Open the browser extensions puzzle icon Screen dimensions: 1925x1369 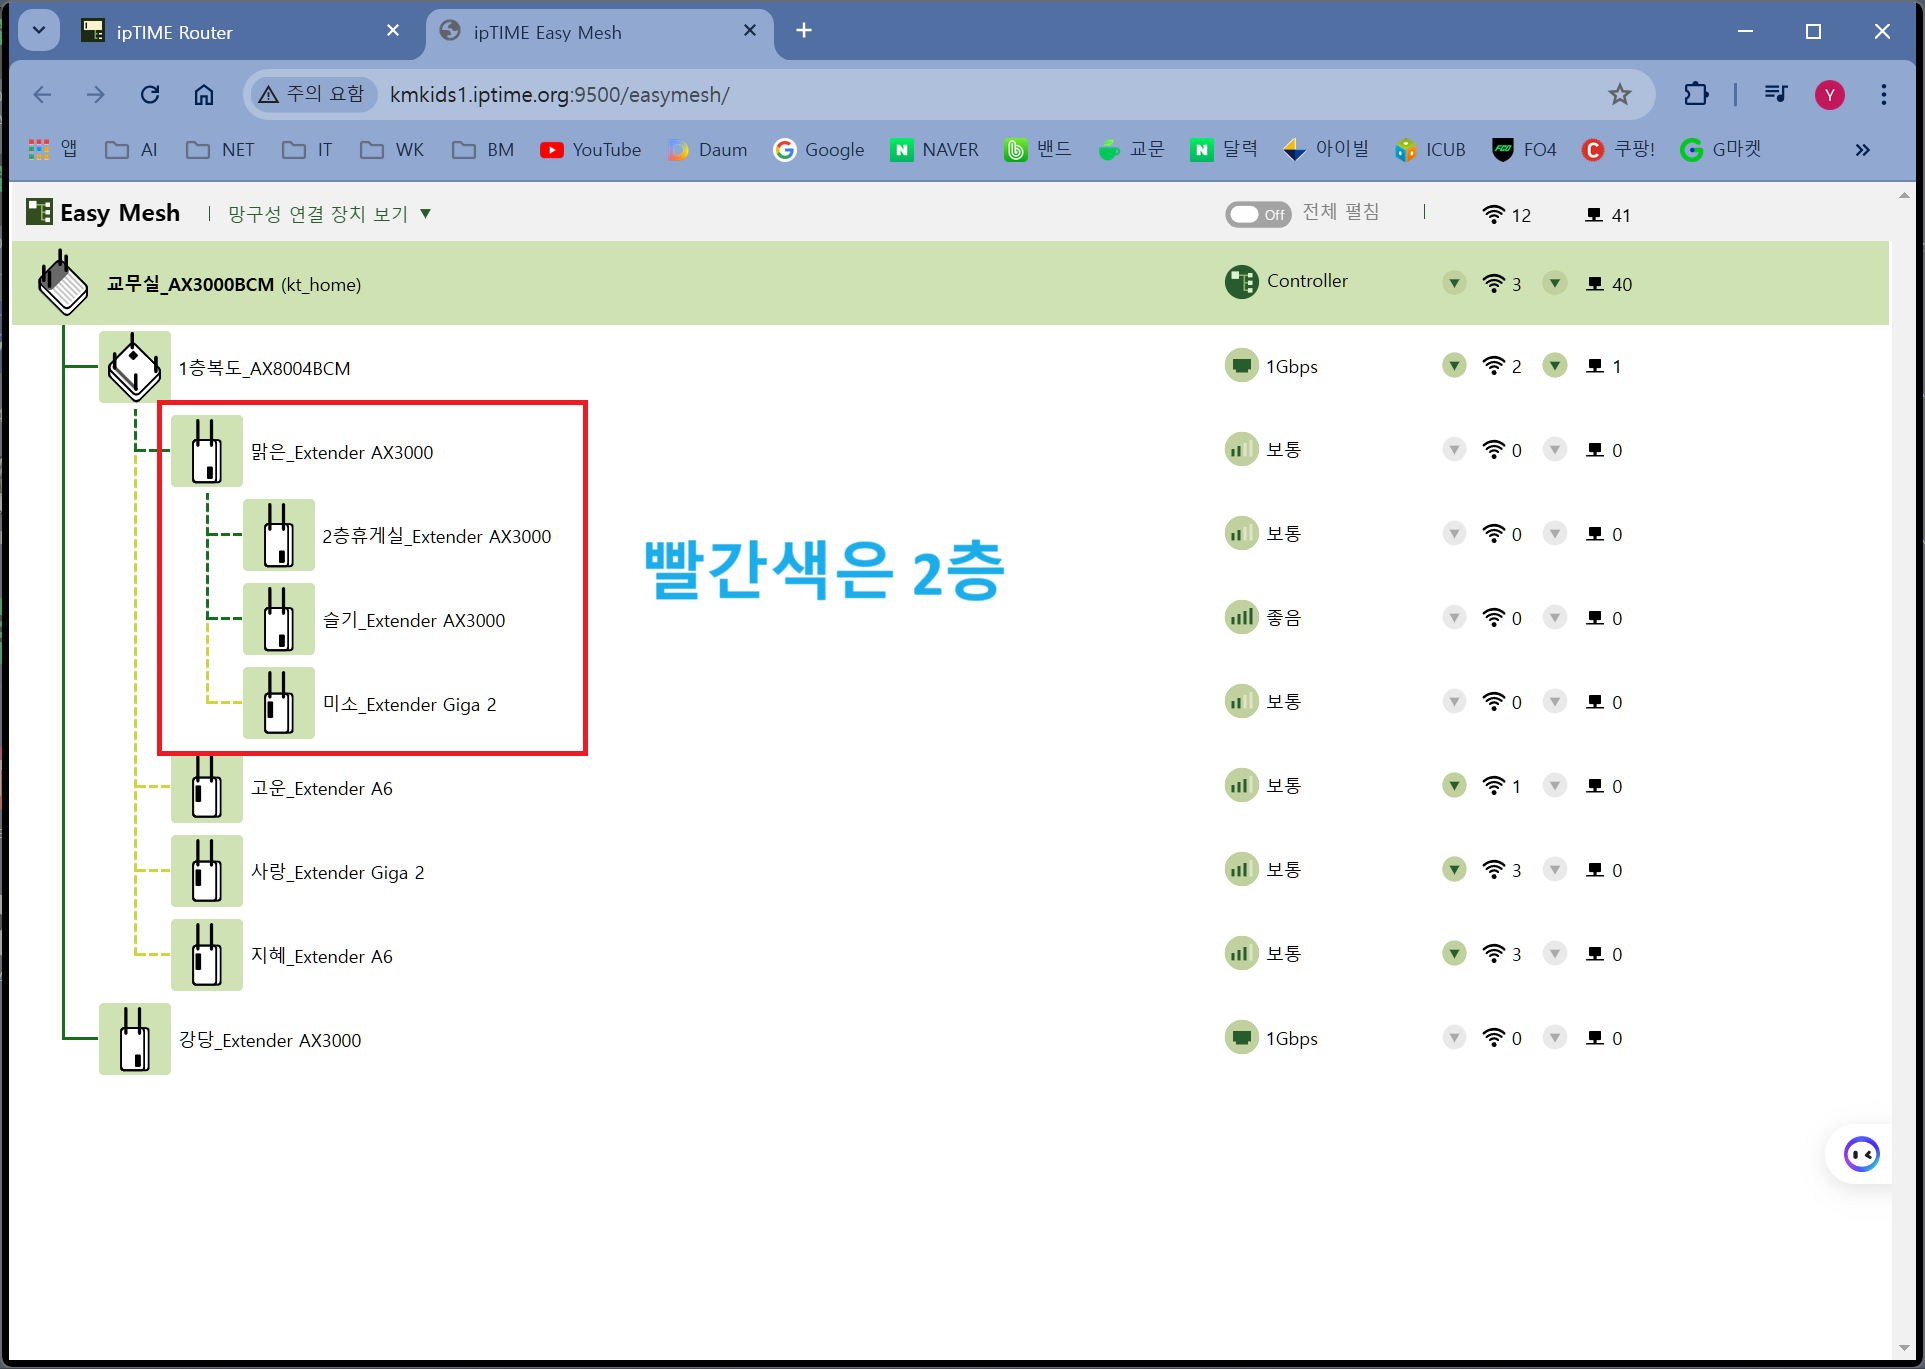point(1696,94)
